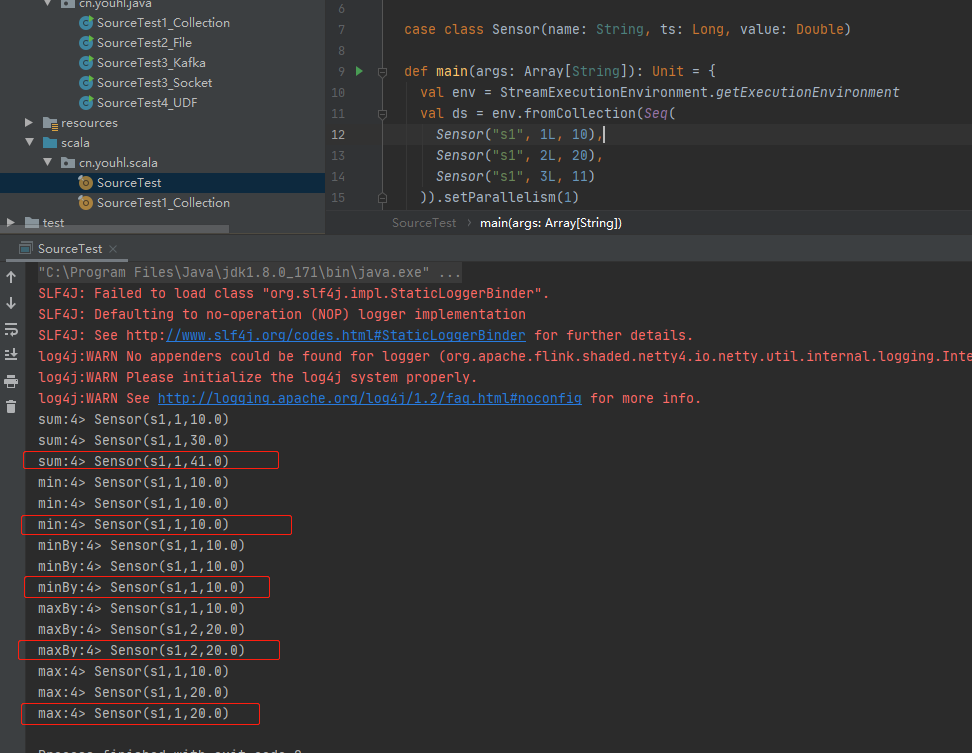This screenshot has height=753, width=972.
Task: Click output line sum:4> Sensor(s1,1,41.0)
Action: coord(133,461)
